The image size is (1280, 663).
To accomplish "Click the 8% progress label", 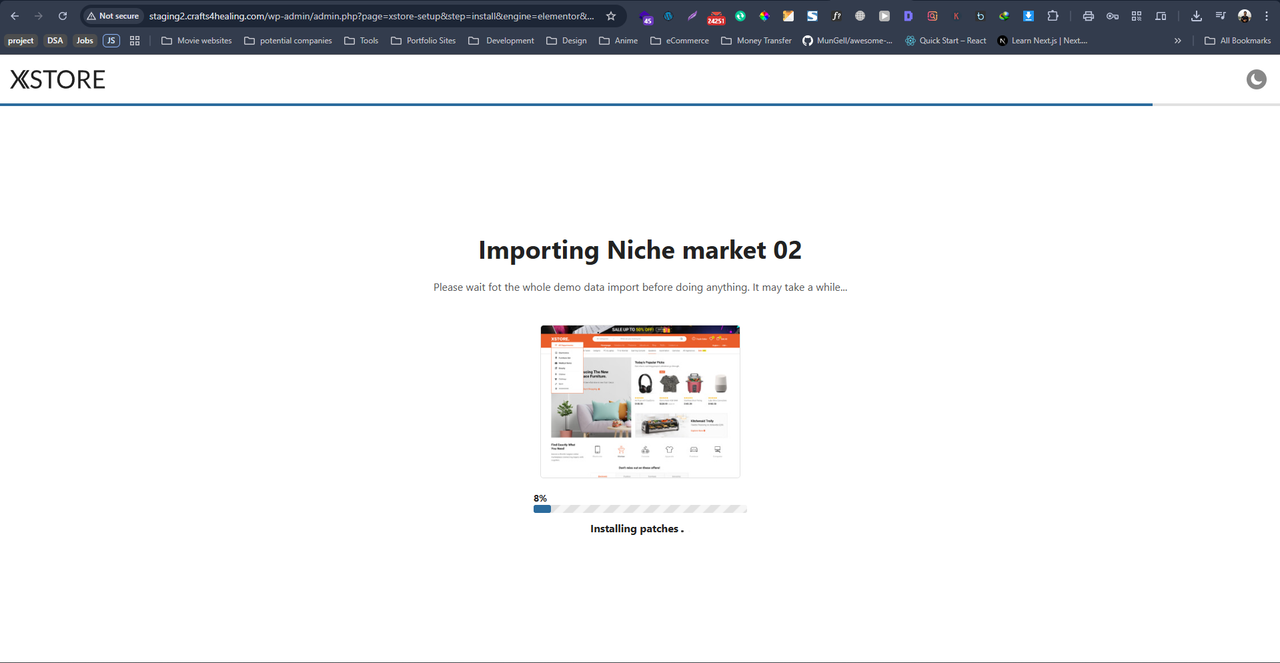I will [540, 498].
